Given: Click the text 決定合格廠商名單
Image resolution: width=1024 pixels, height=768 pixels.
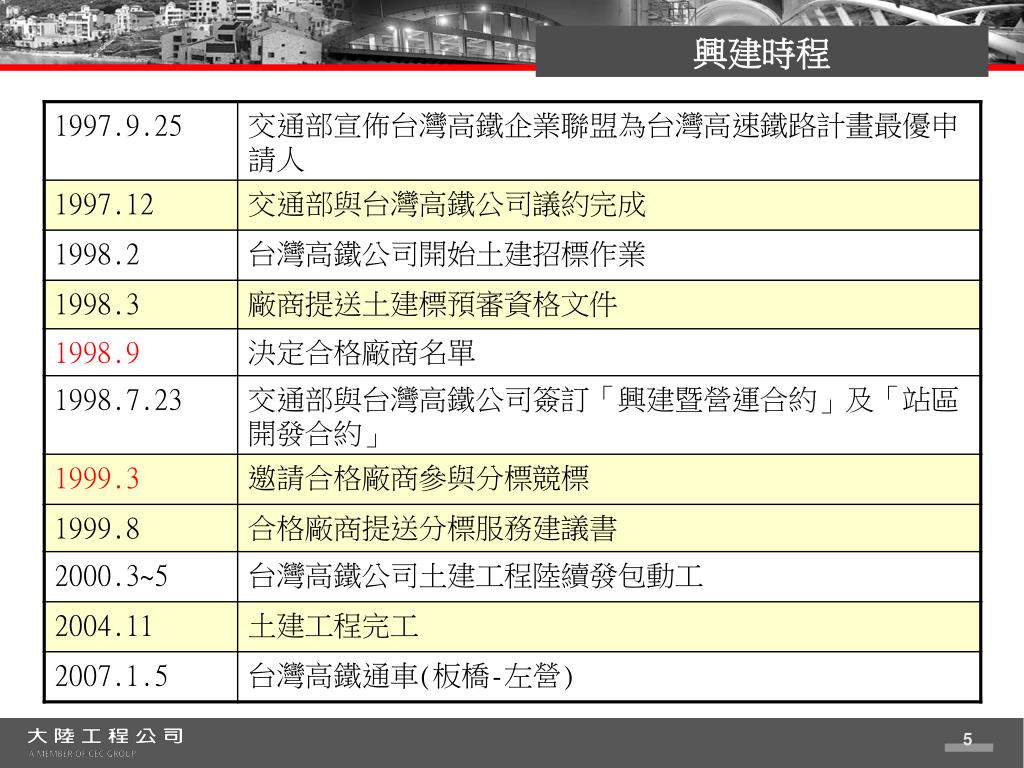Looking at the screenshot, I should (x=361, y=353).
